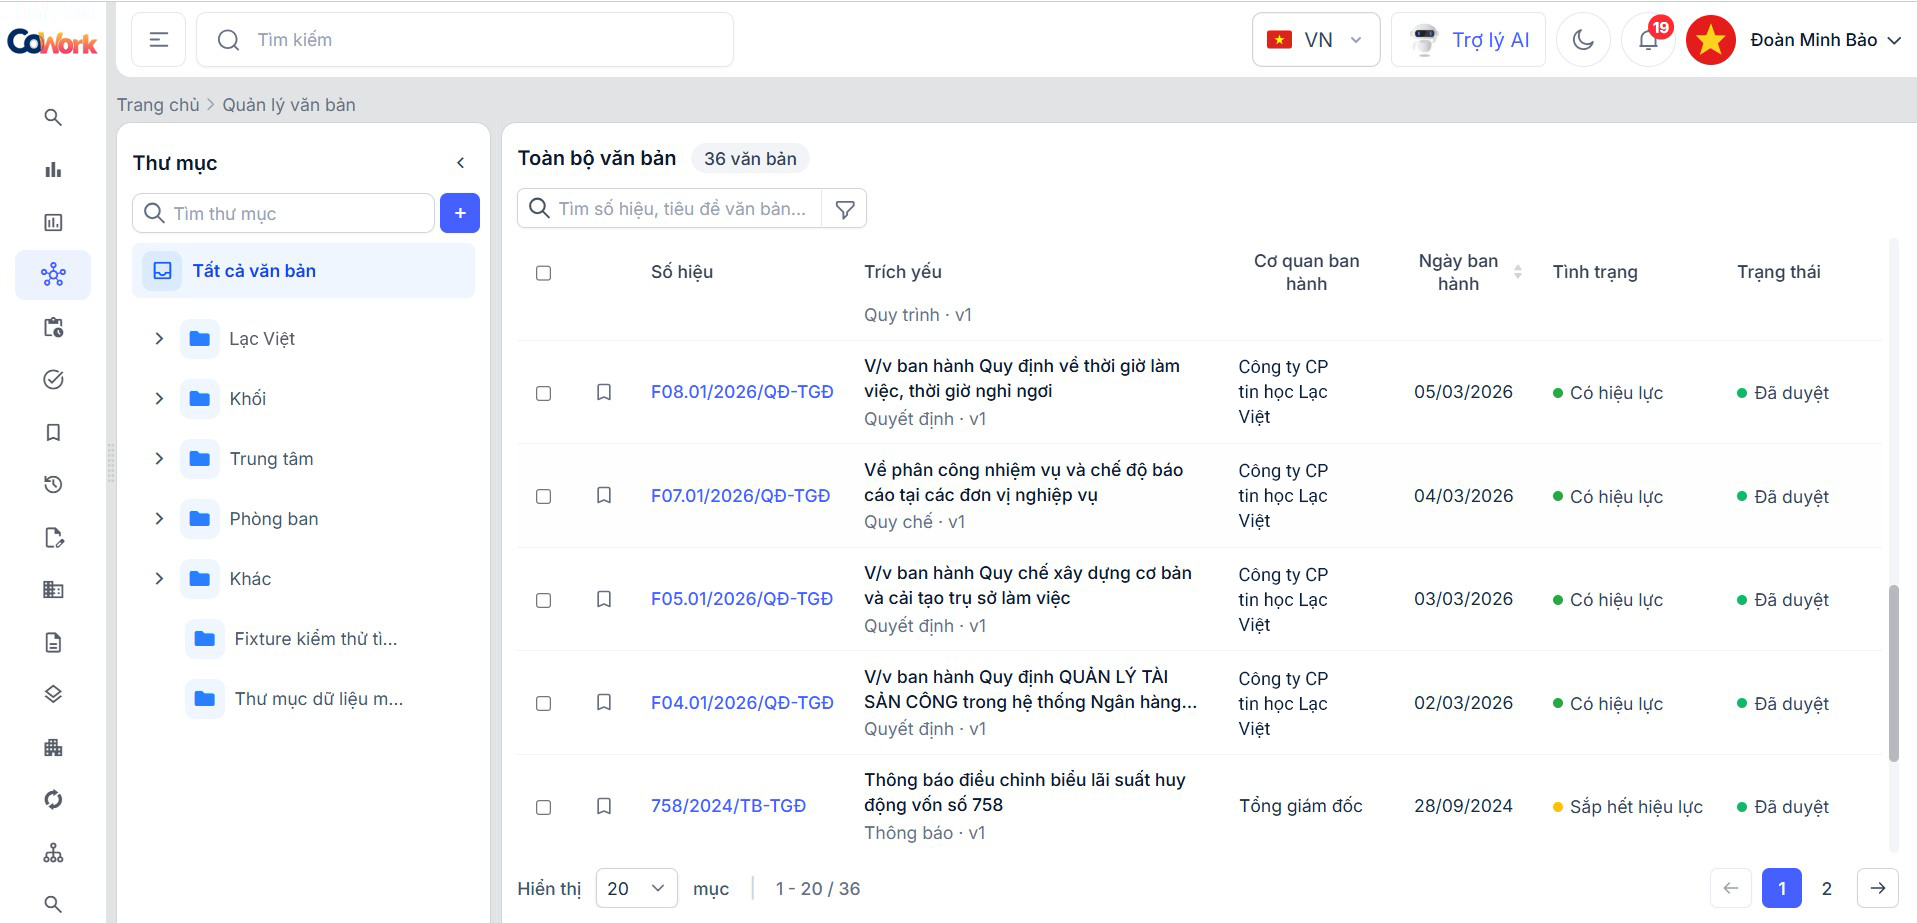This screenshot has width=1917, height=923.
Task: Expand the Khối folder
Action: 159,399
